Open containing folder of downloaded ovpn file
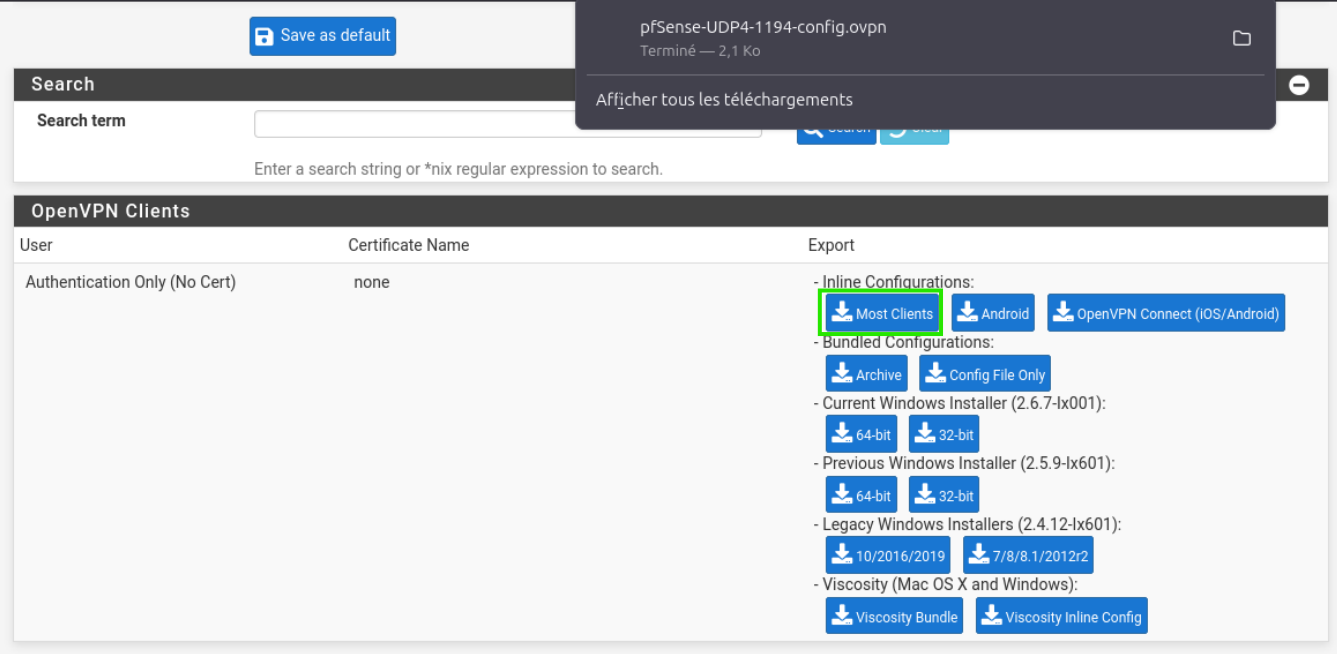Image resolution: width=1337 pixels, height=654 pixels. point(1241,38)
